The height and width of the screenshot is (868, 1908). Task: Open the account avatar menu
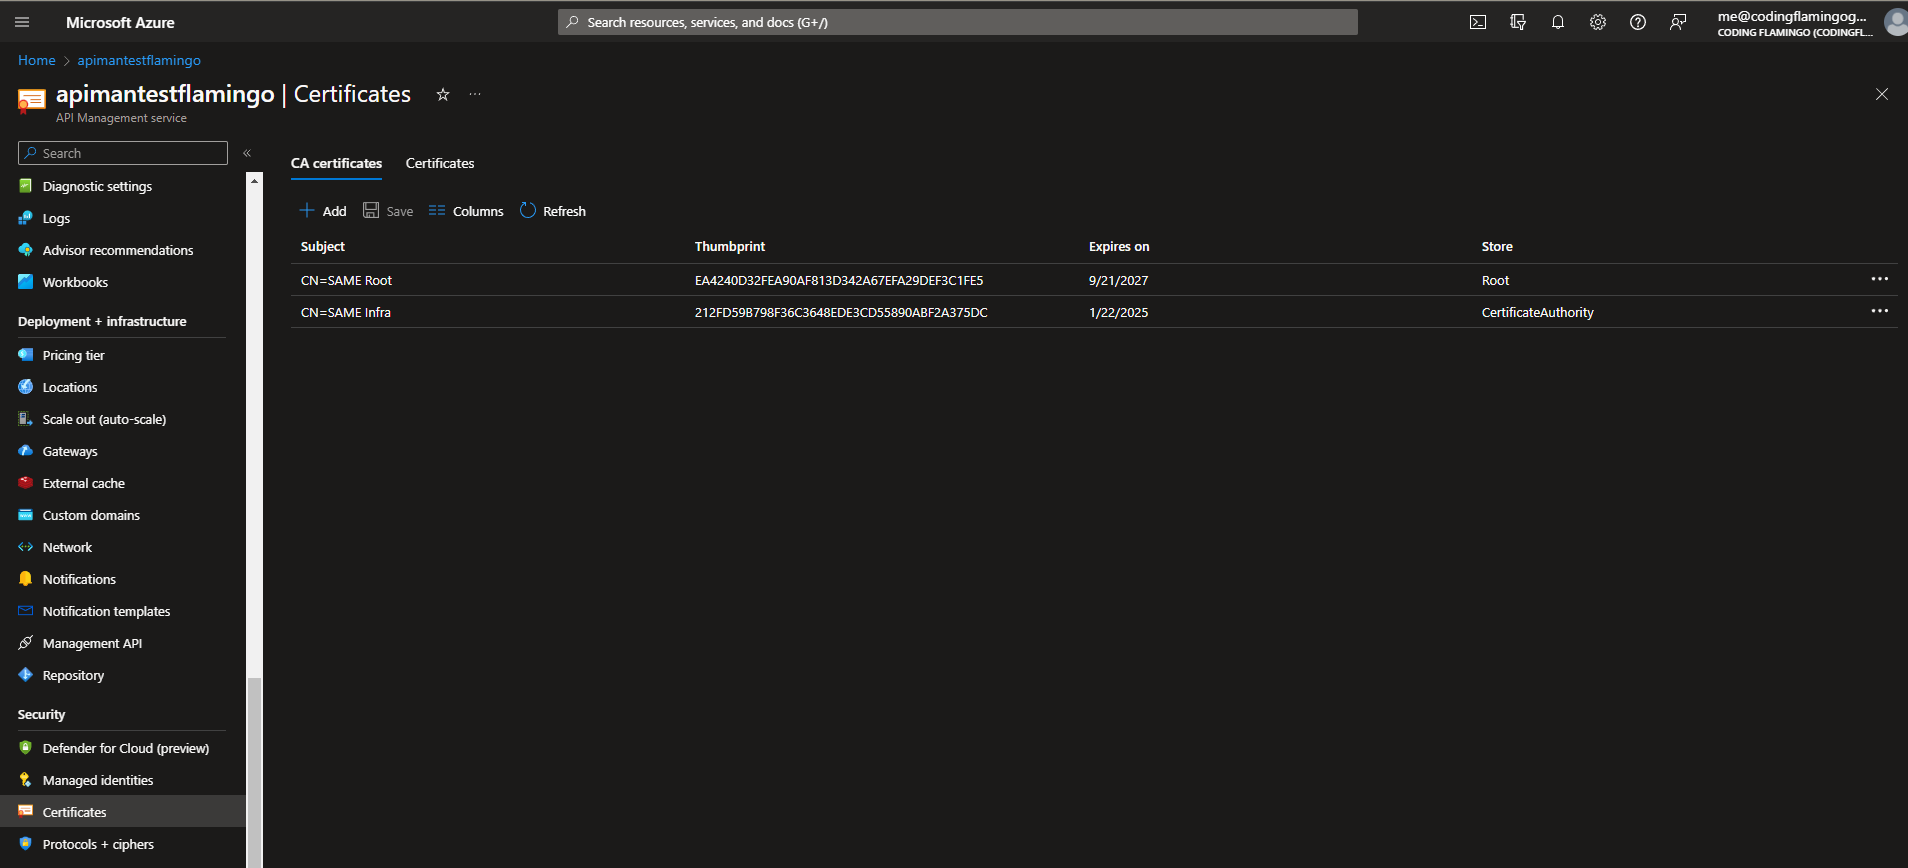pyautogui.click(x=1896, y=22)
